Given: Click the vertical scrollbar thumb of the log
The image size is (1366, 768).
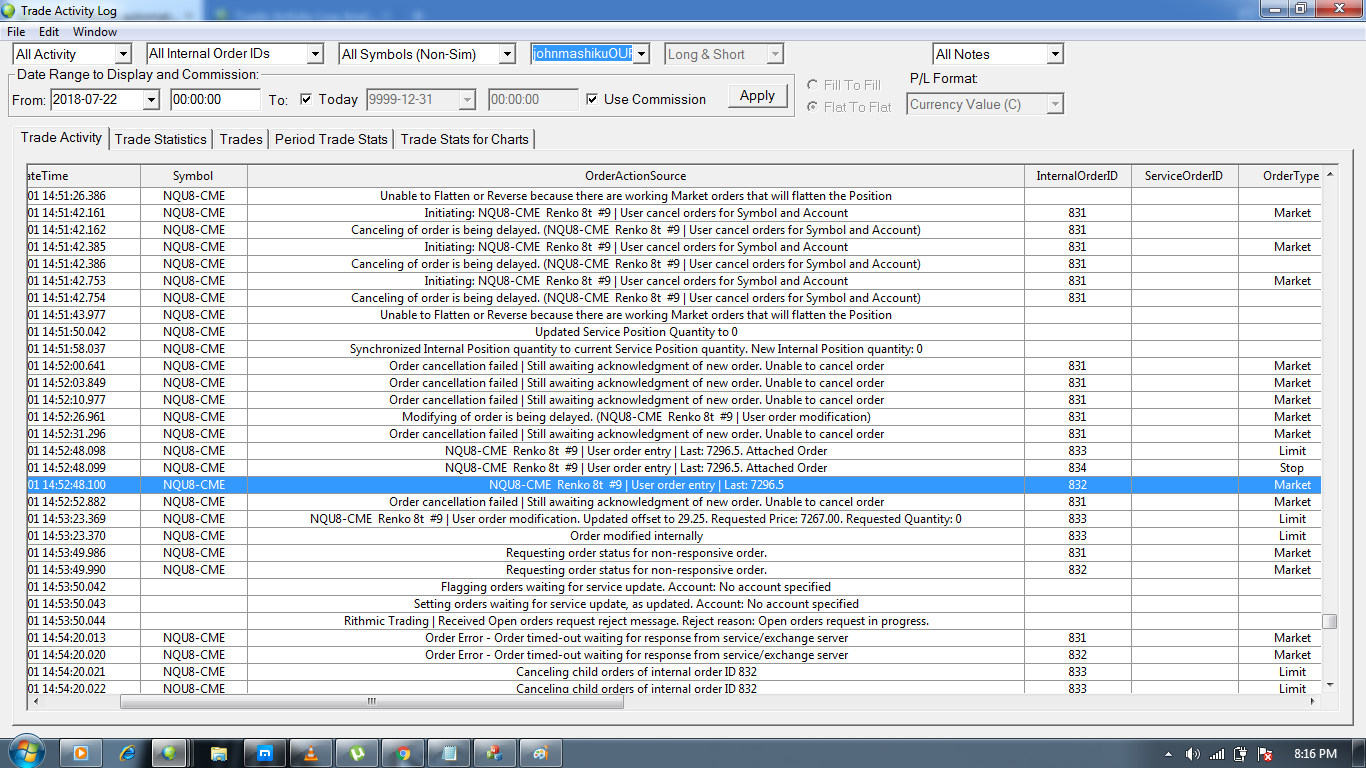Looking at the screenshot, I should (1329, 621).
